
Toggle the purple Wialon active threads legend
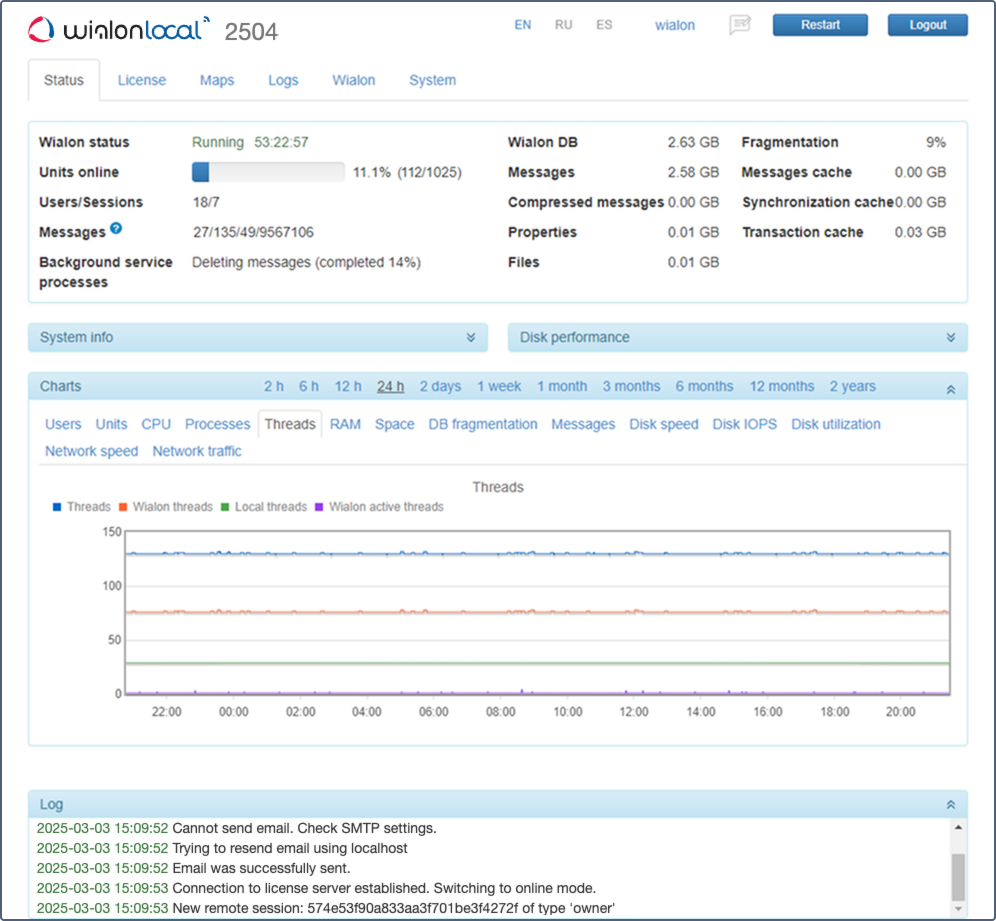coord(379,507)
